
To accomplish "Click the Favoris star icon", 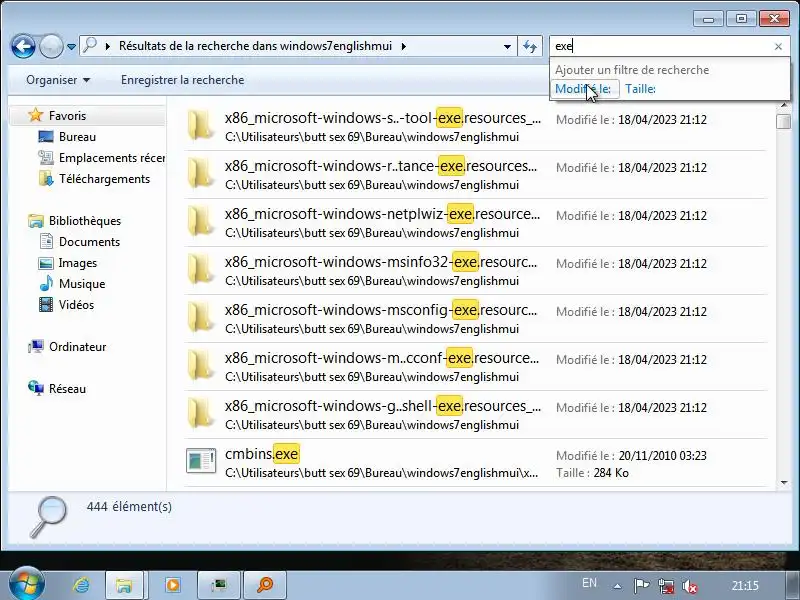I will [x=35, y=115].
